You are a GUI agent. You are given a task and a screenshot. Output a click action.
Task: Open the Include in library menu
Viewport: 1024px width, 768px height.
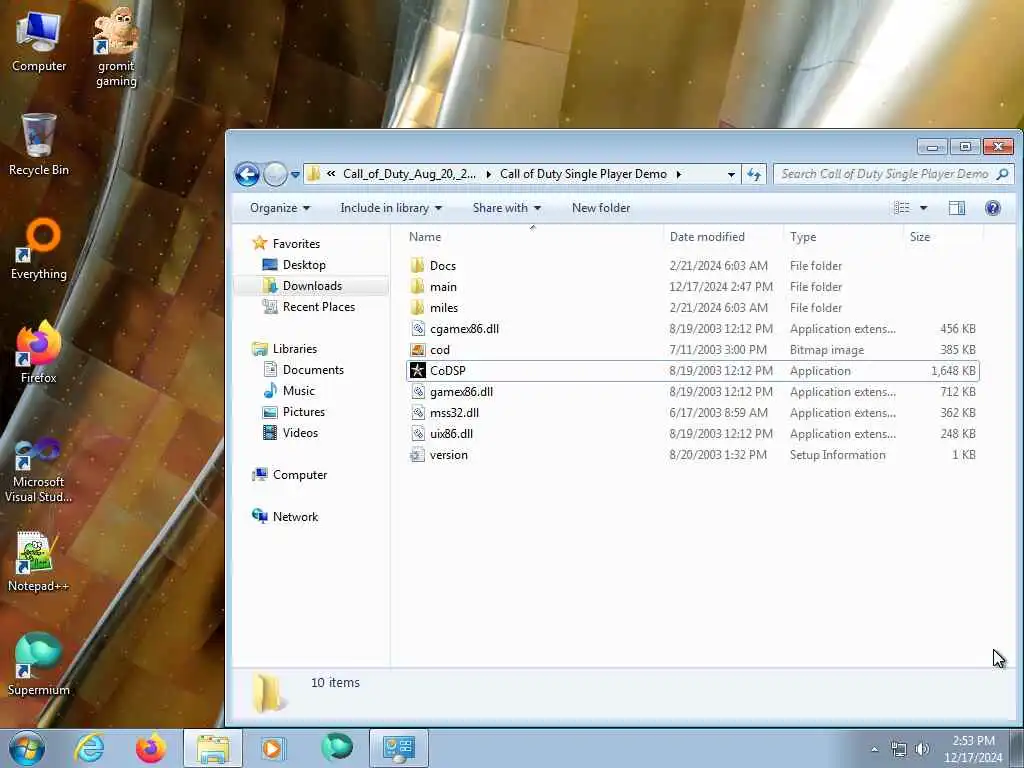[391, 208]
